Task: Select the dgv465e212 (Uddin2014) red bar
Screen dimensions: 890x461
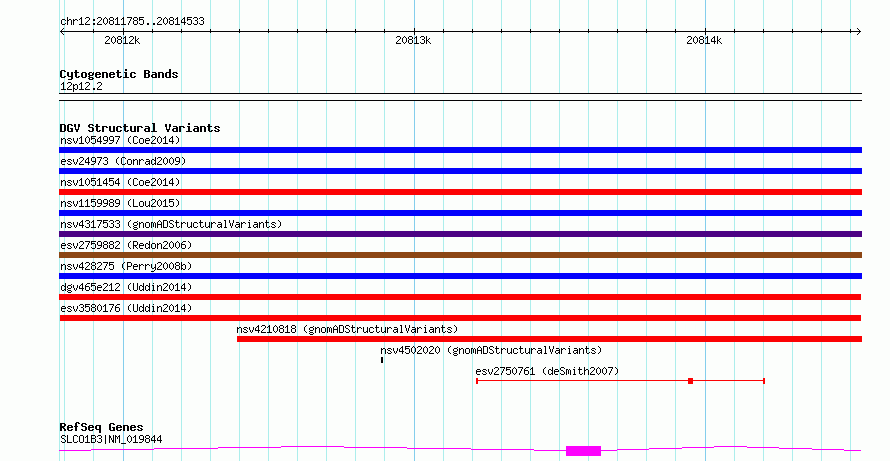Action: [460, 297]
